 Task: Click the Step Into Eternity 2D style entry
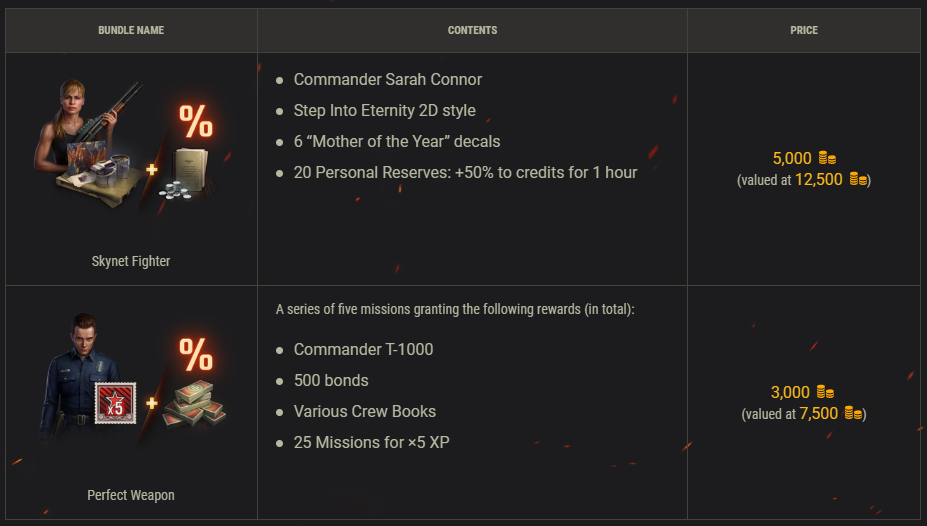[384, 110]
